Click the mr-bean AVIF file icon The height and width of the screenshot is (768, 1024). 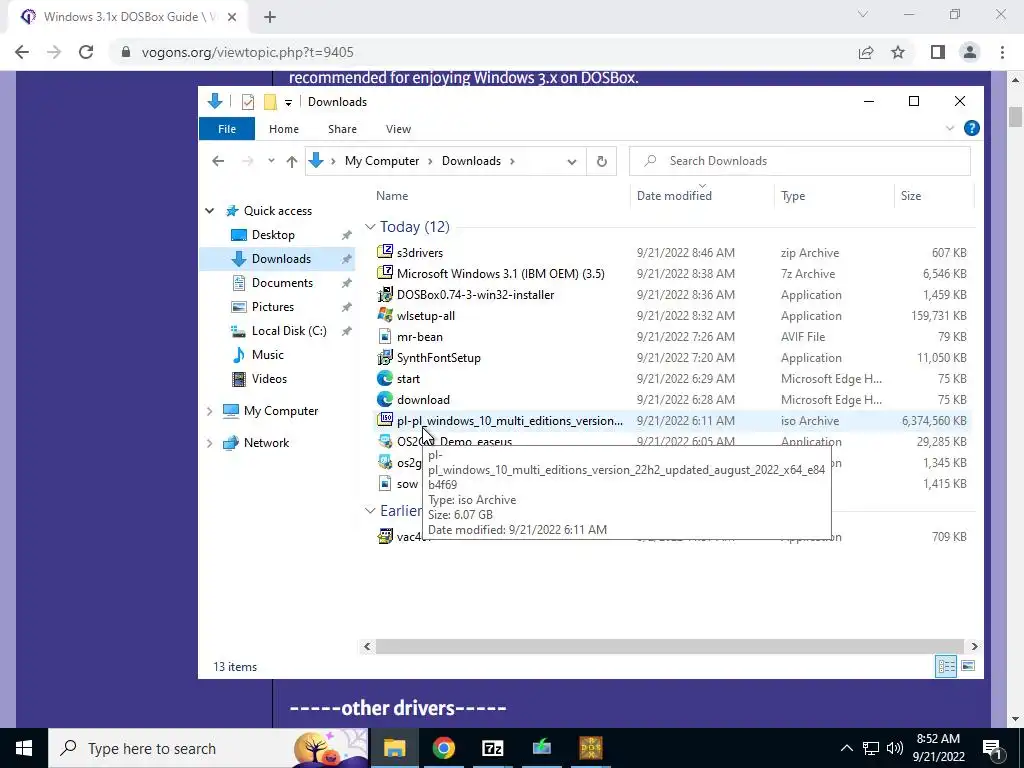385,336
